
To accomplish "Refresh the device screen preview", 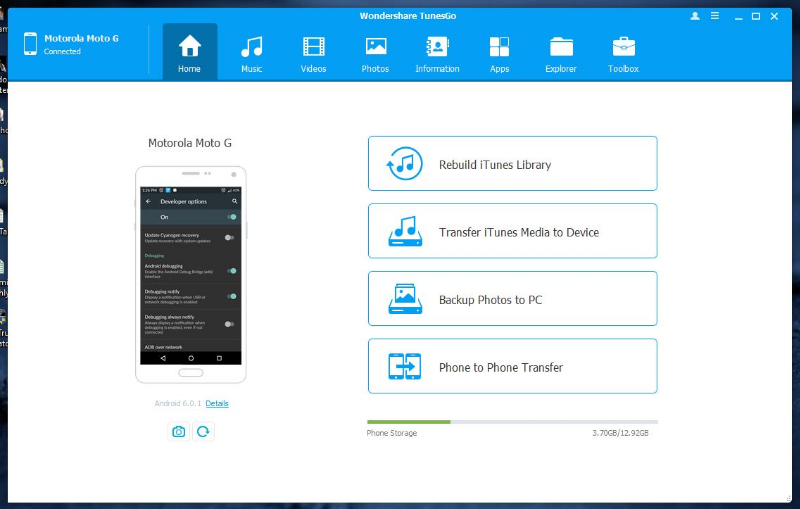I will (x=203, y=431).
